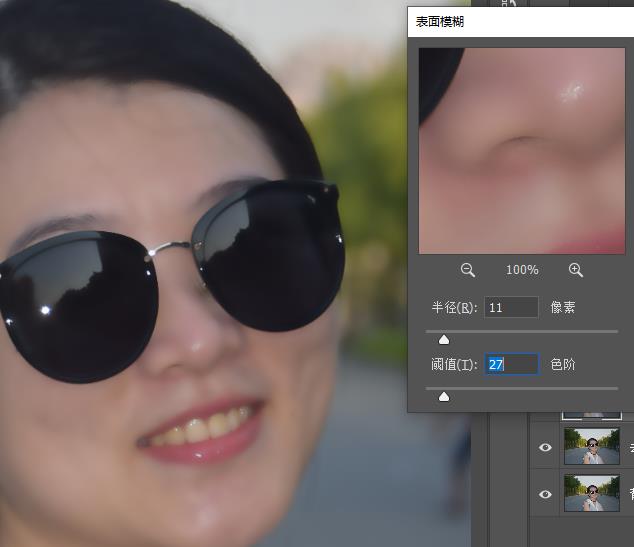Click the 像素 unit label
This screenshot has height=547, width=634.
click(x=563, y=308)
